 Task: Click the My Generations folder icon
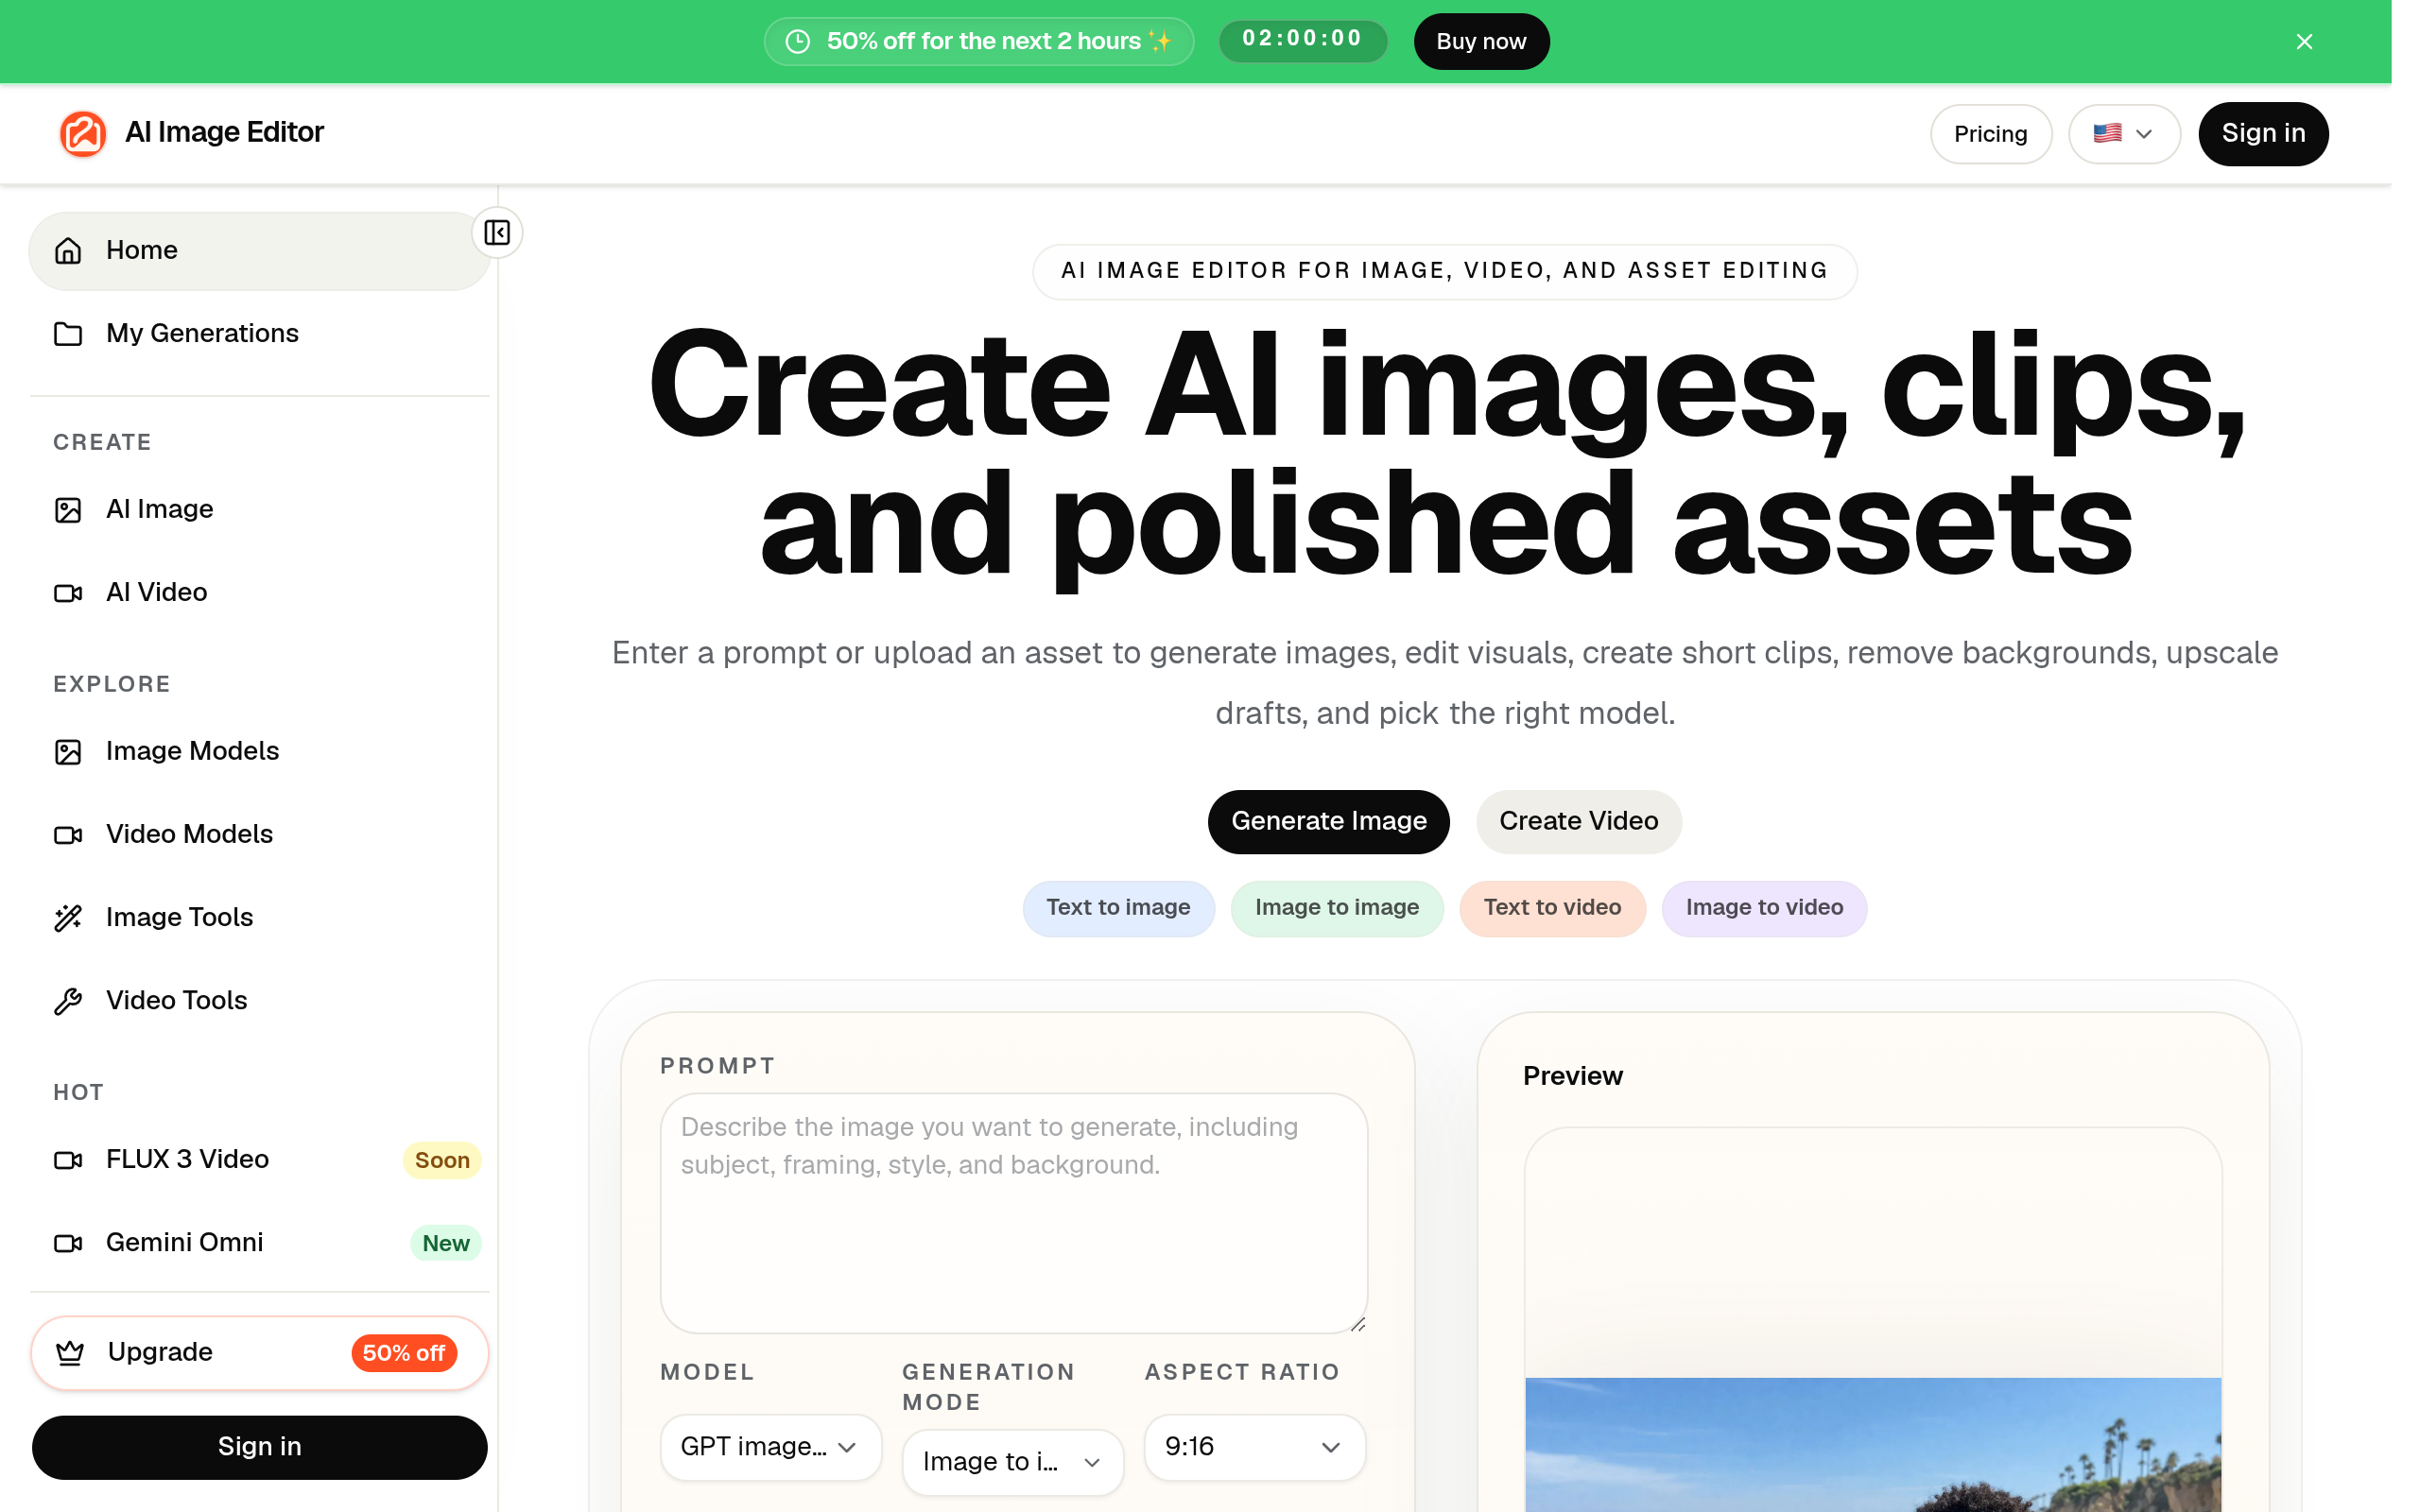click(68, 333)
